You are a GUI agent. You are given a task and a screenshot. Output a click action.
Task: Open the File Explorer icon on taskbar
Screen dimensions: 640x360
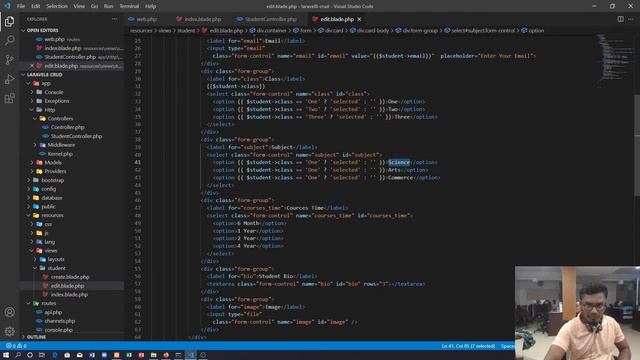point(153,355)
